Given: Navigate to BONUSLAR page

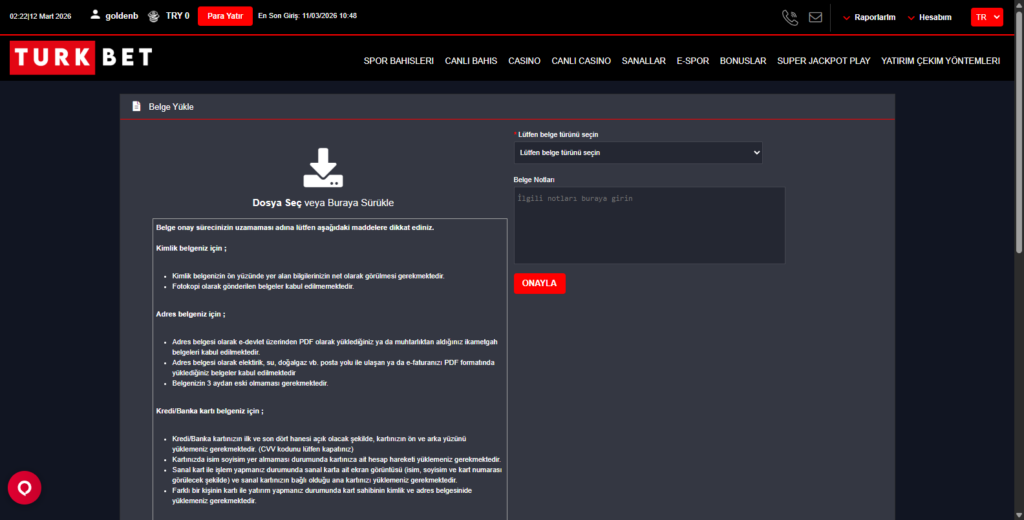Looking at the screenshot, I should click(x=743, y=61).
